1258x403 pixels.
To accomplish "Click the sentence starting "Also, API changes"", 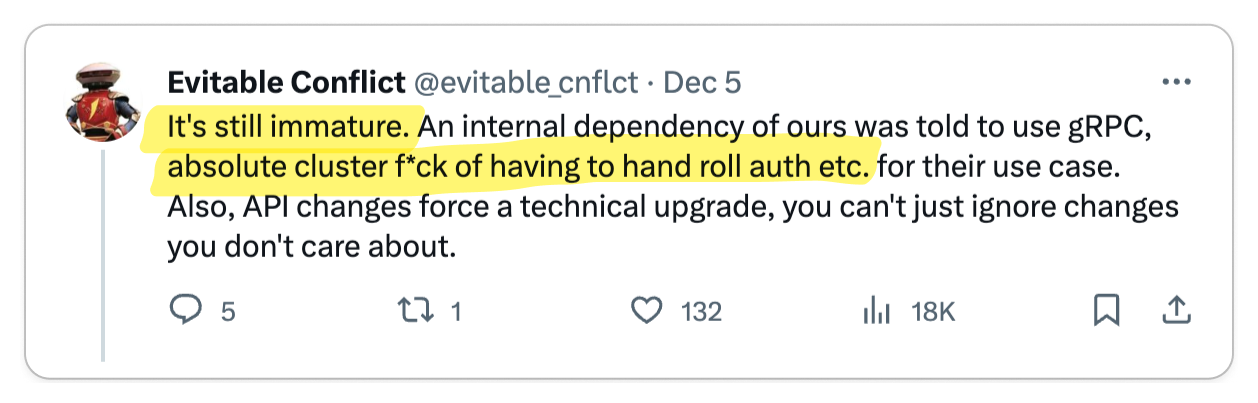I will click(674, 226).
